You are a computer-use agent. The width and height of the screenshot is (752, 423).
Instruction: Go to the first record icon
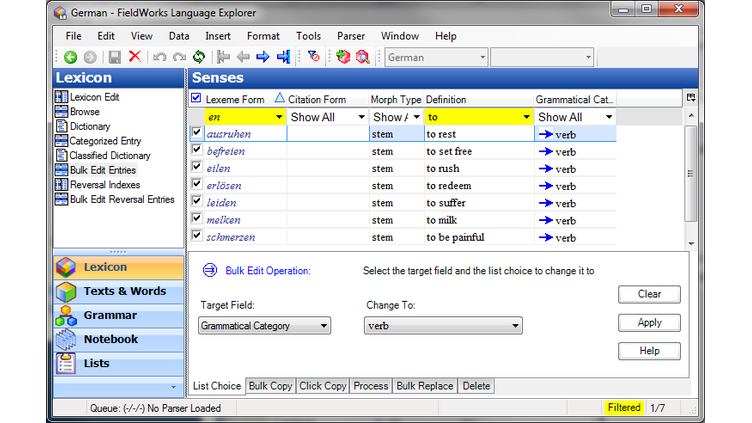(223, 57)
